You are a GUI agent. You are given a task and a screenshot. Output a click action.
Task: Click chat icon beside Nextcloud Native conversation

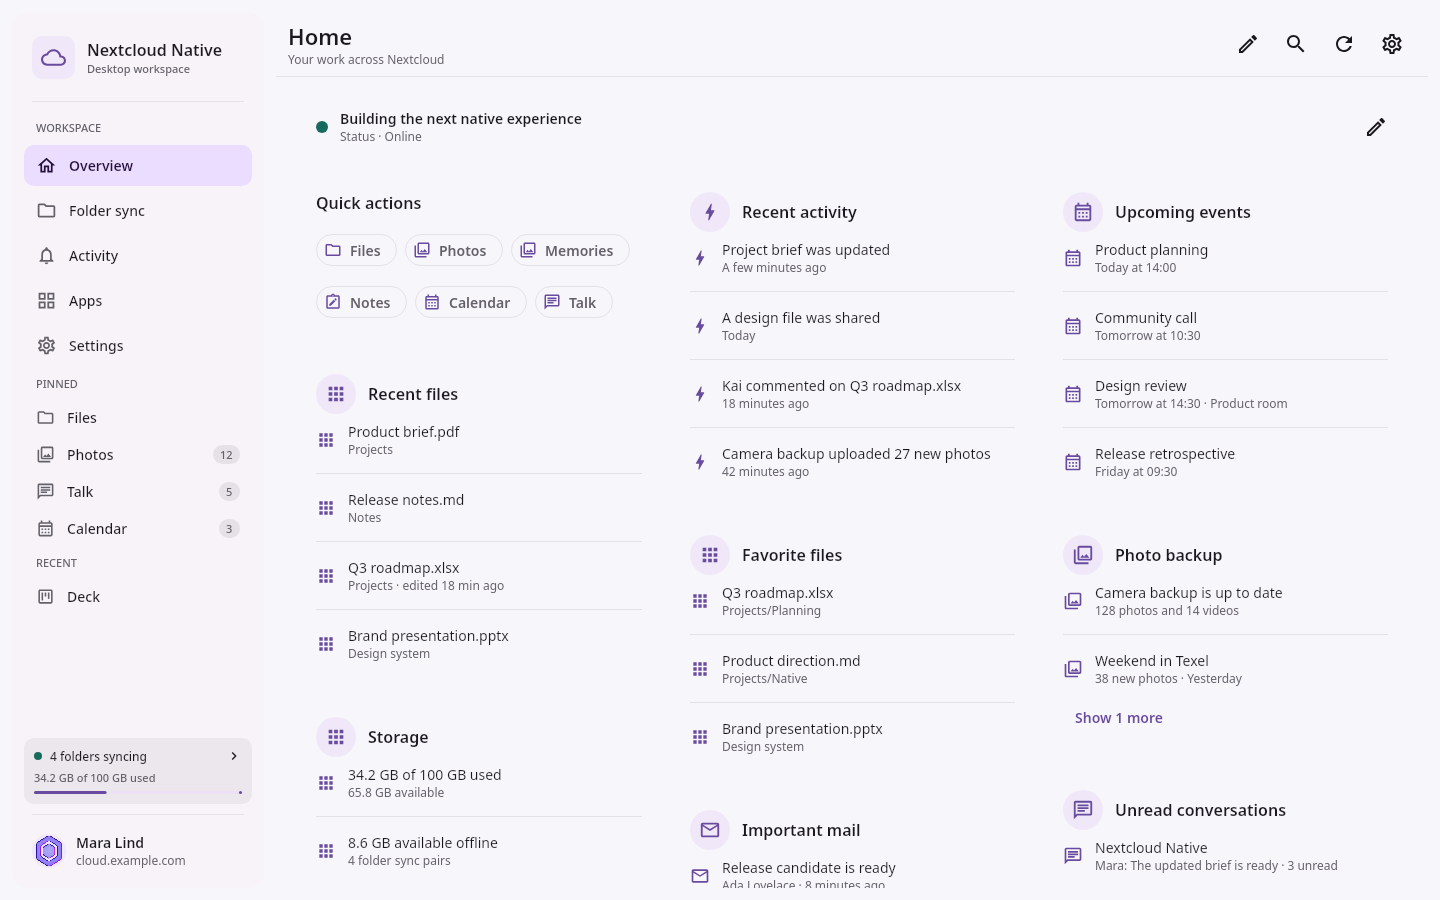coord(1073,856)
